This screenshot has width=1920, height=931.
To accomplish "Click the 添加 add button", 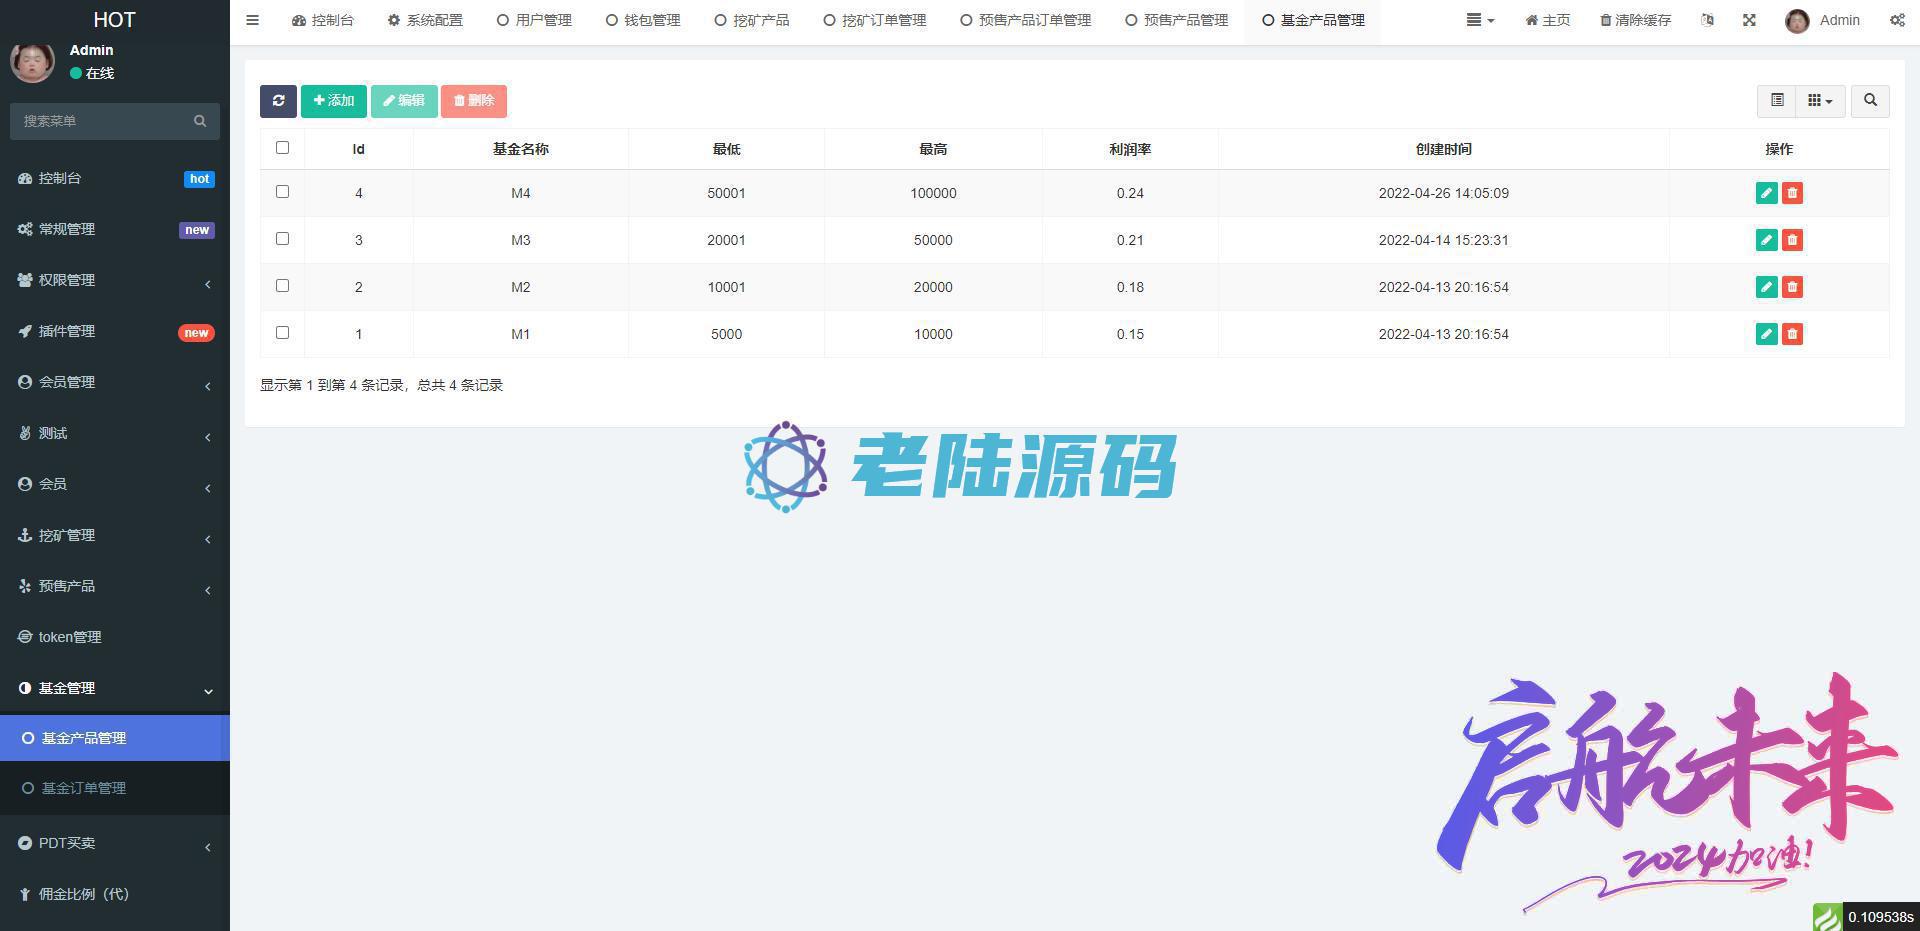I will tap(334, 101).
